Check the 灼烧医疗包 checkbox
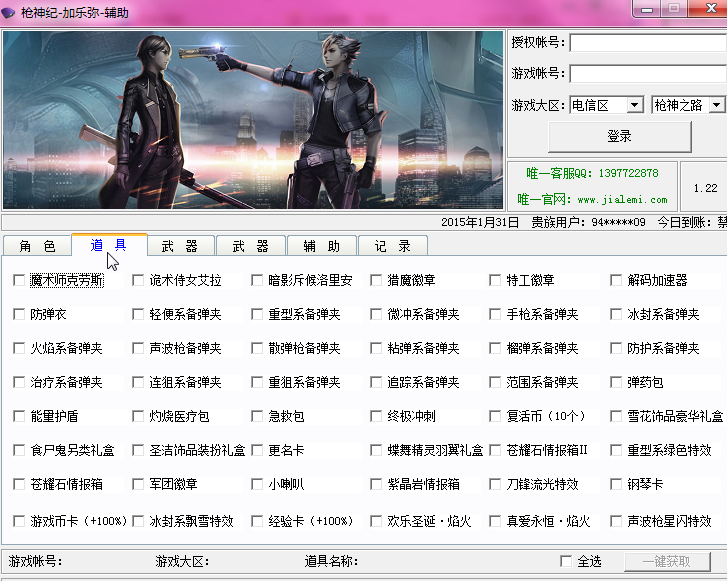This screenshot has width=727, height=581. click(138, 416)
